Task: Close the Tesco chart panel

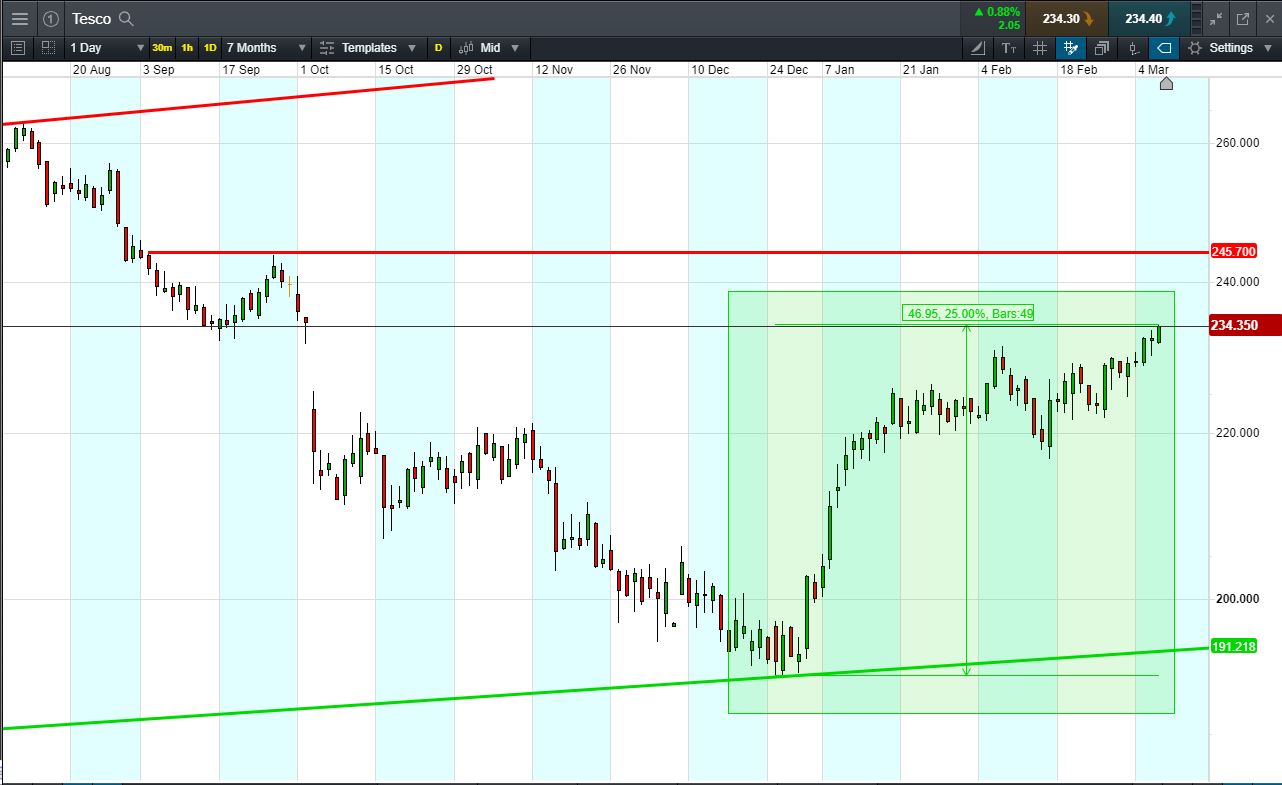Action: coord(1268,18)
